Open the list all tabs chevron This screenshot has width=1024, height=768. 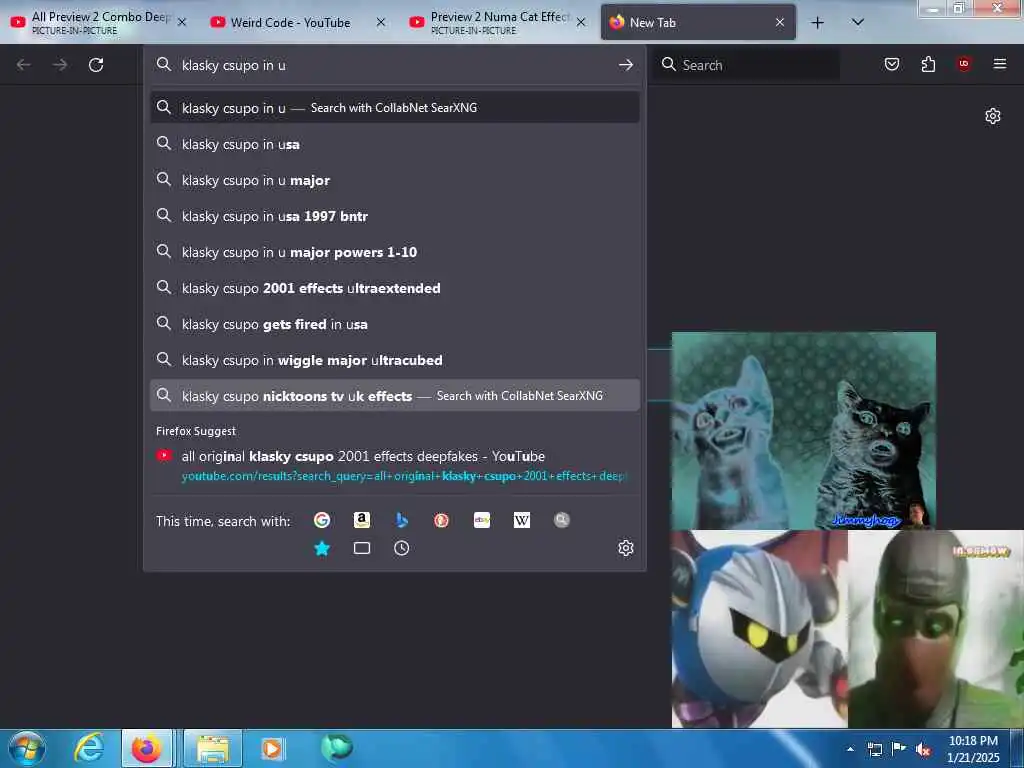coord(858,22)
